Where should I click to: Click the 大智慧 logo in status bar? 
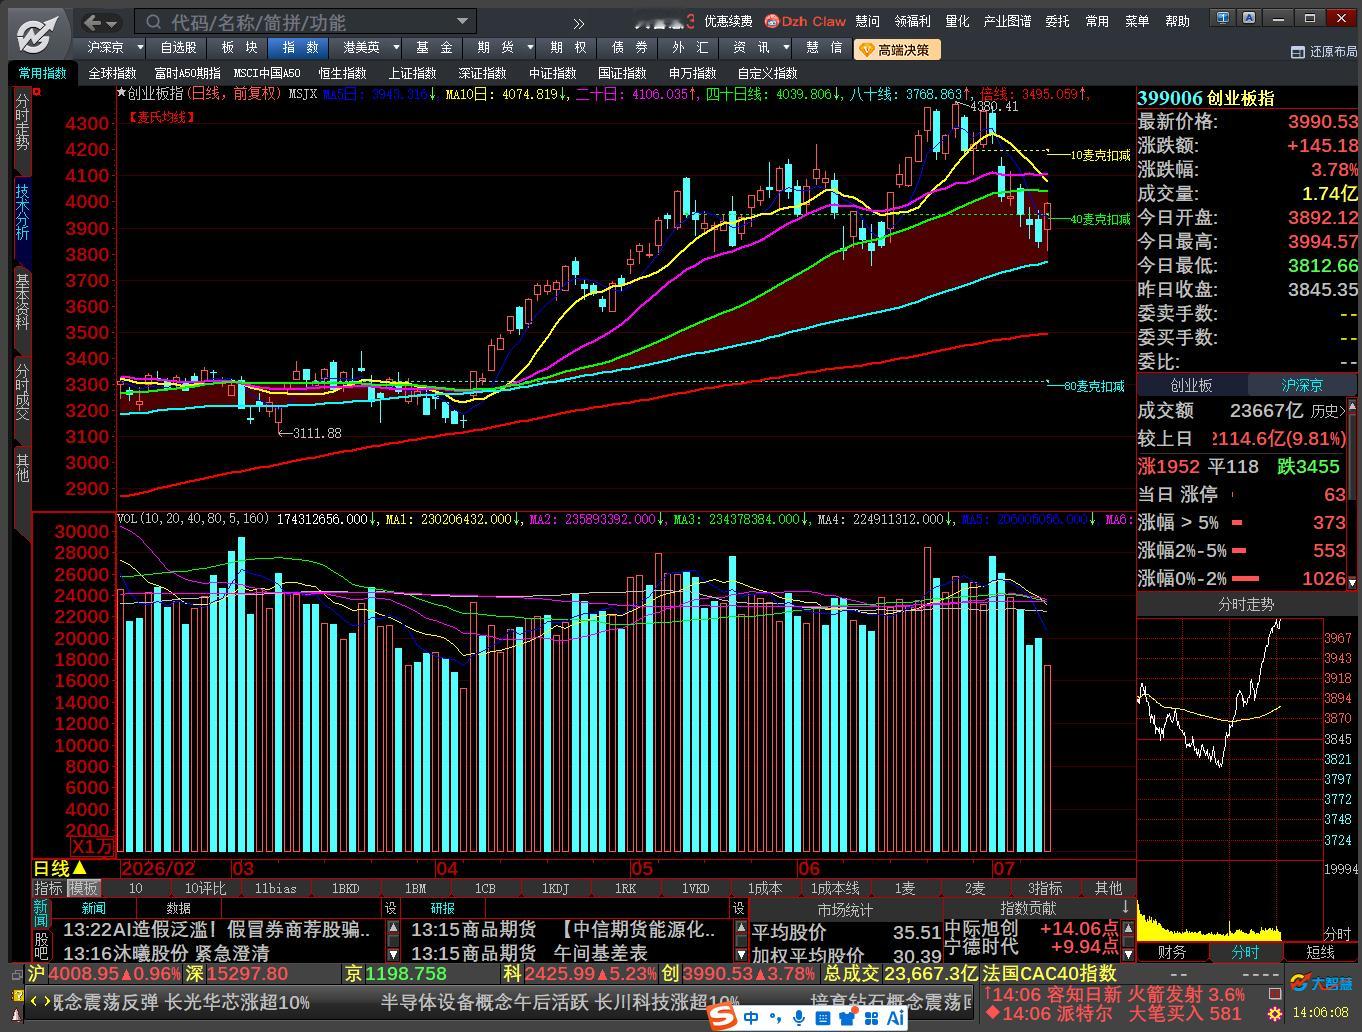tap(1319, 983)
